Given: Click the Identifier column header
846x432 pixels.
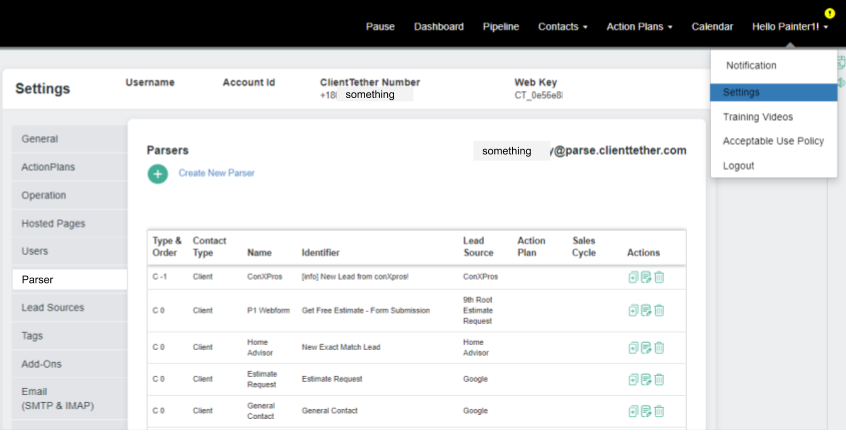Looking at the screenshot, I should click(x=320, y=252).
